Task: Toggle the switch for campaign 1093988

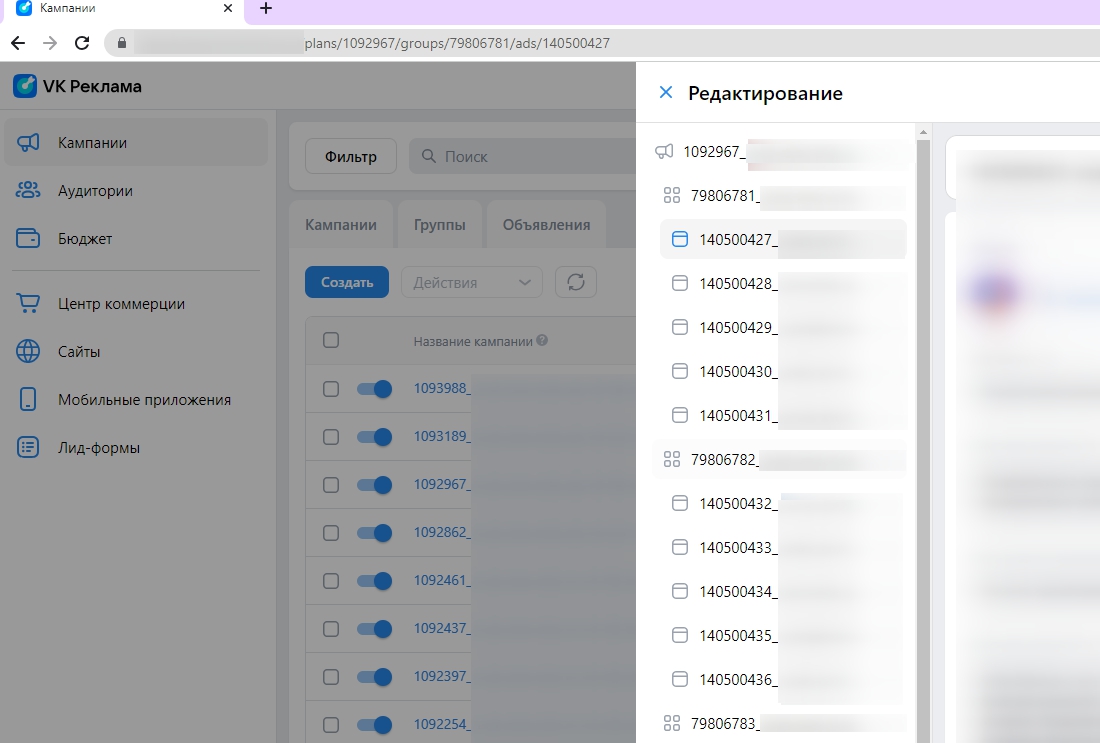Action: (374, 389)
